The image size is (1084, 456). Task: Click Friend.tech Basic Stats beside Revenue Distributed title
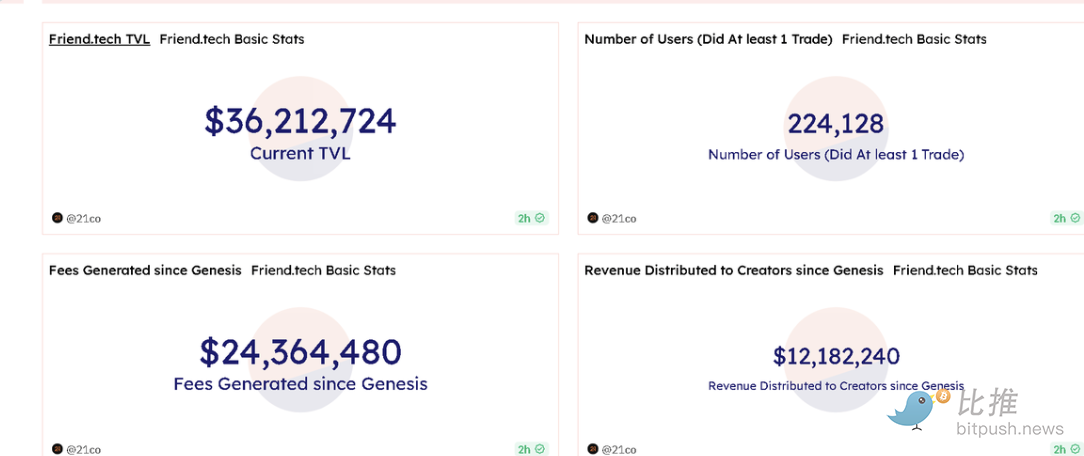[965, 270]
